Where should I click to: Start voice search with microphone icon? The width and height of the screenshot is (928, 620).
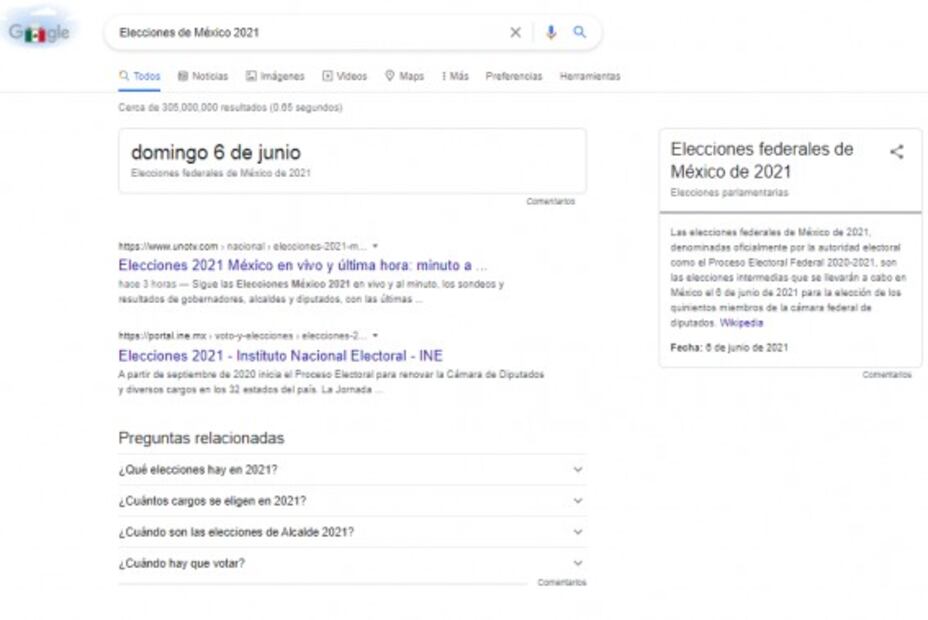pos(550,33)
